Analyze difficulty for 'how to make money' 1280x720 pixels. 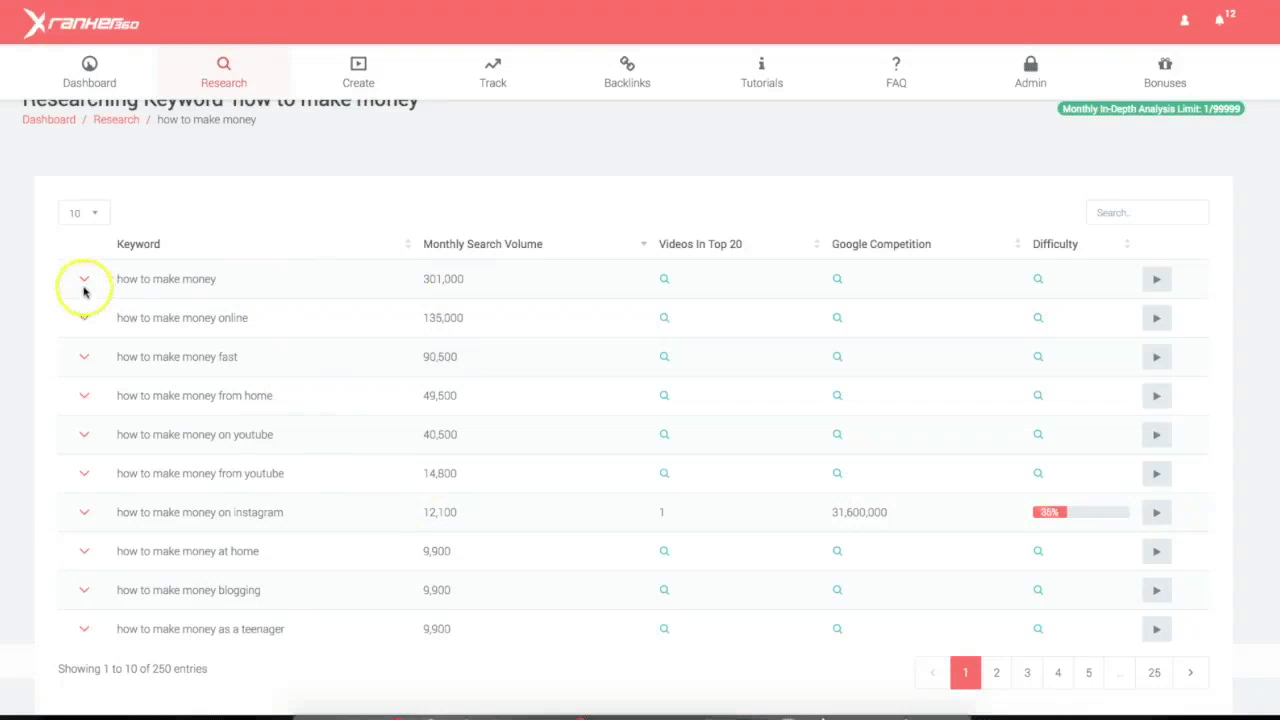pyautogui.click(x=1038, y=279)
